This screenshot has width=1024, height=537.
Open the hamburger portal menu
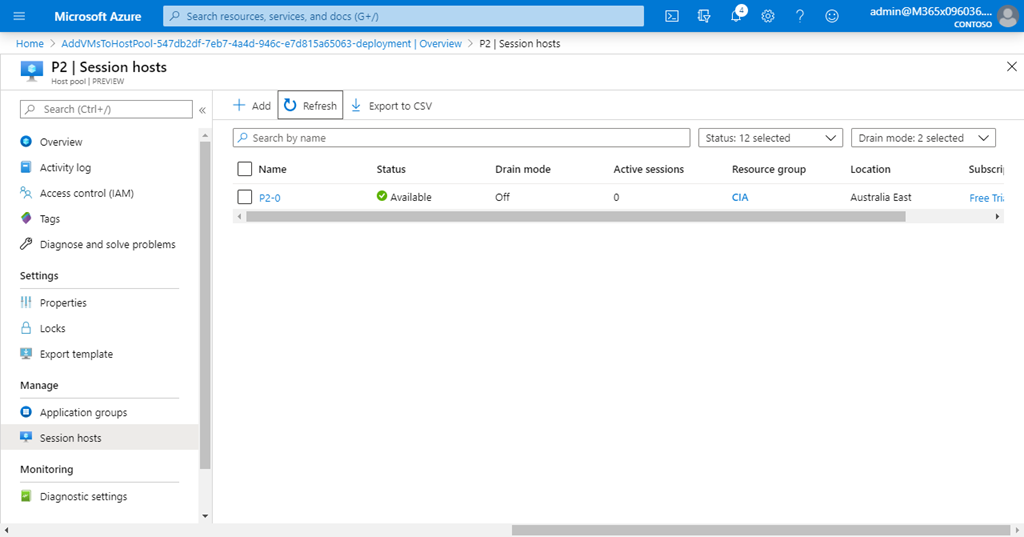pos(19,16)
